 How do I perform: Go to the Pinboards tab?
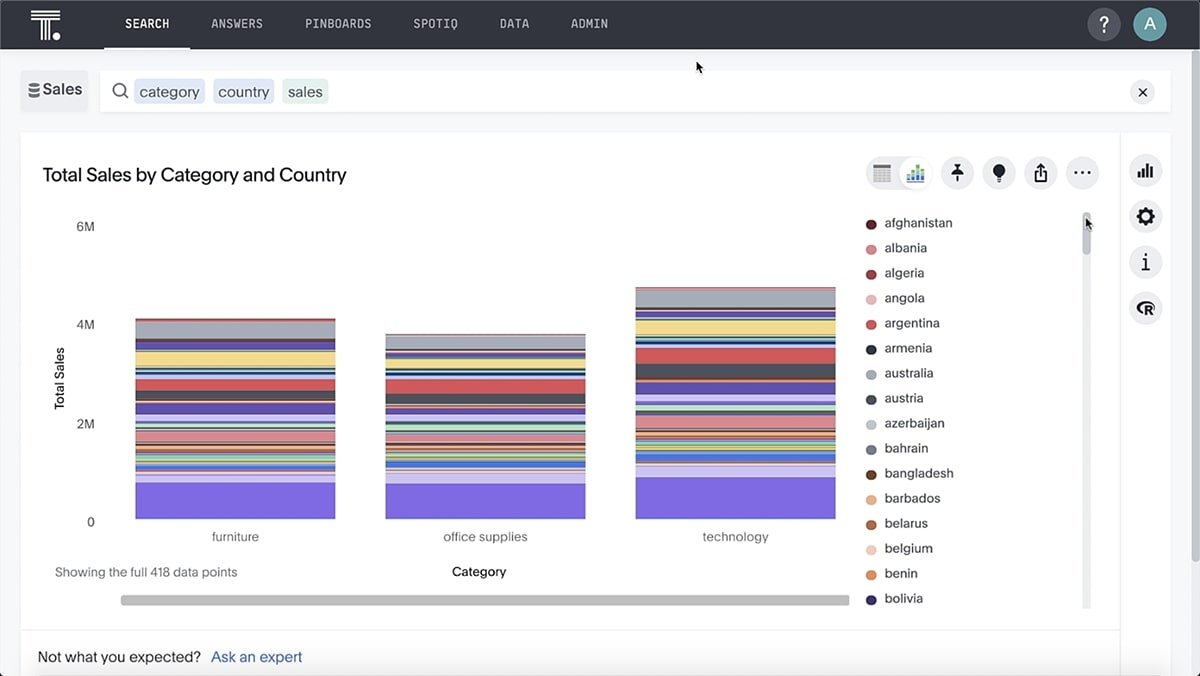[x=338, y=24]
